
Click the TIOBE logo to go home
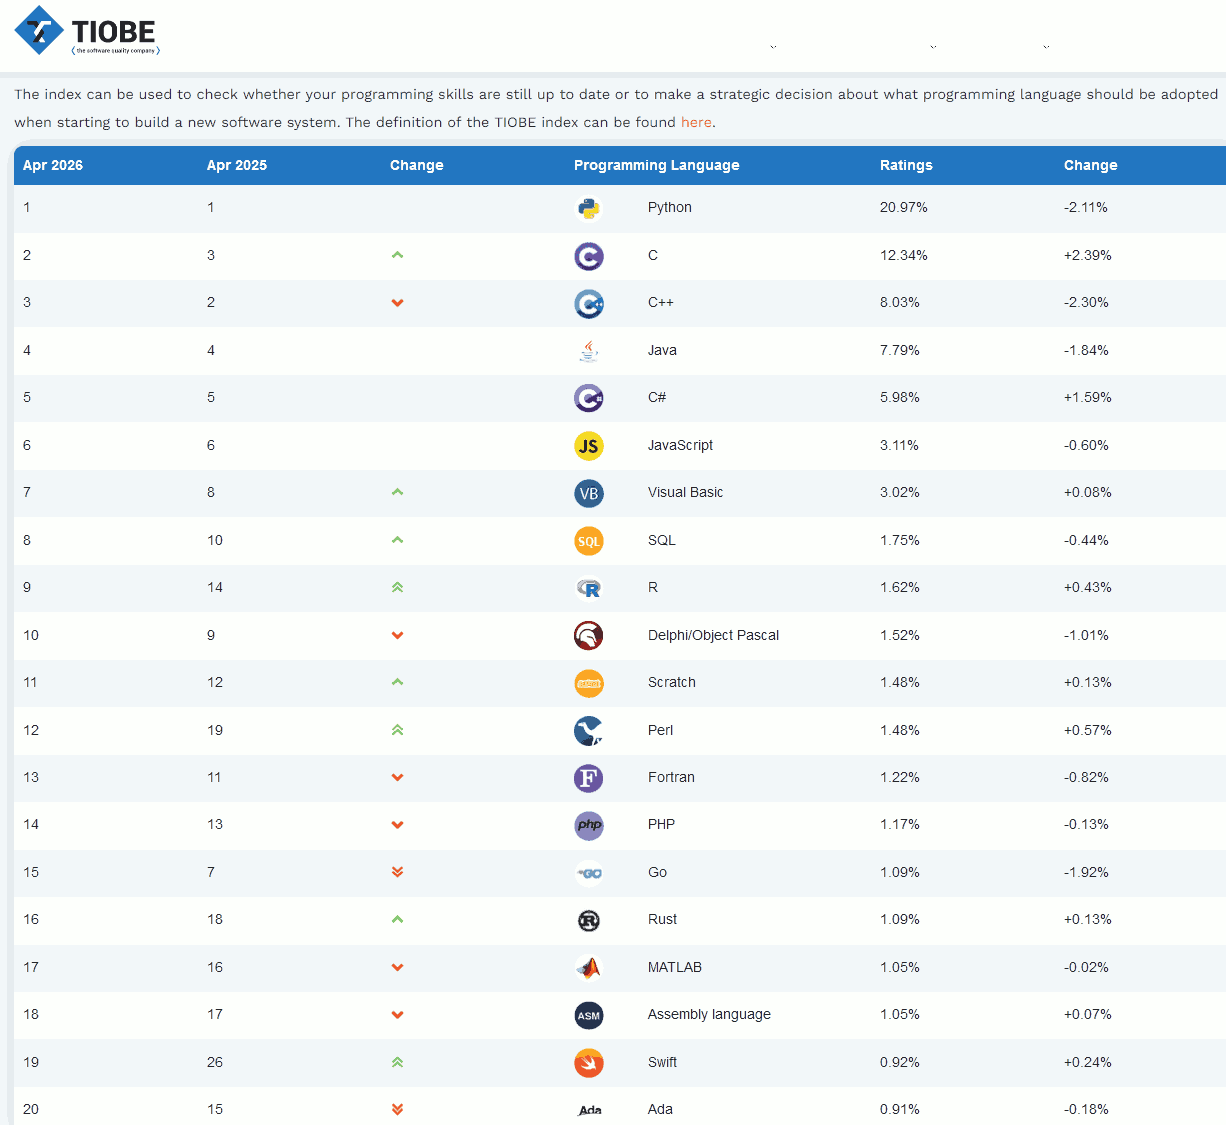click(x=88, y=31)
